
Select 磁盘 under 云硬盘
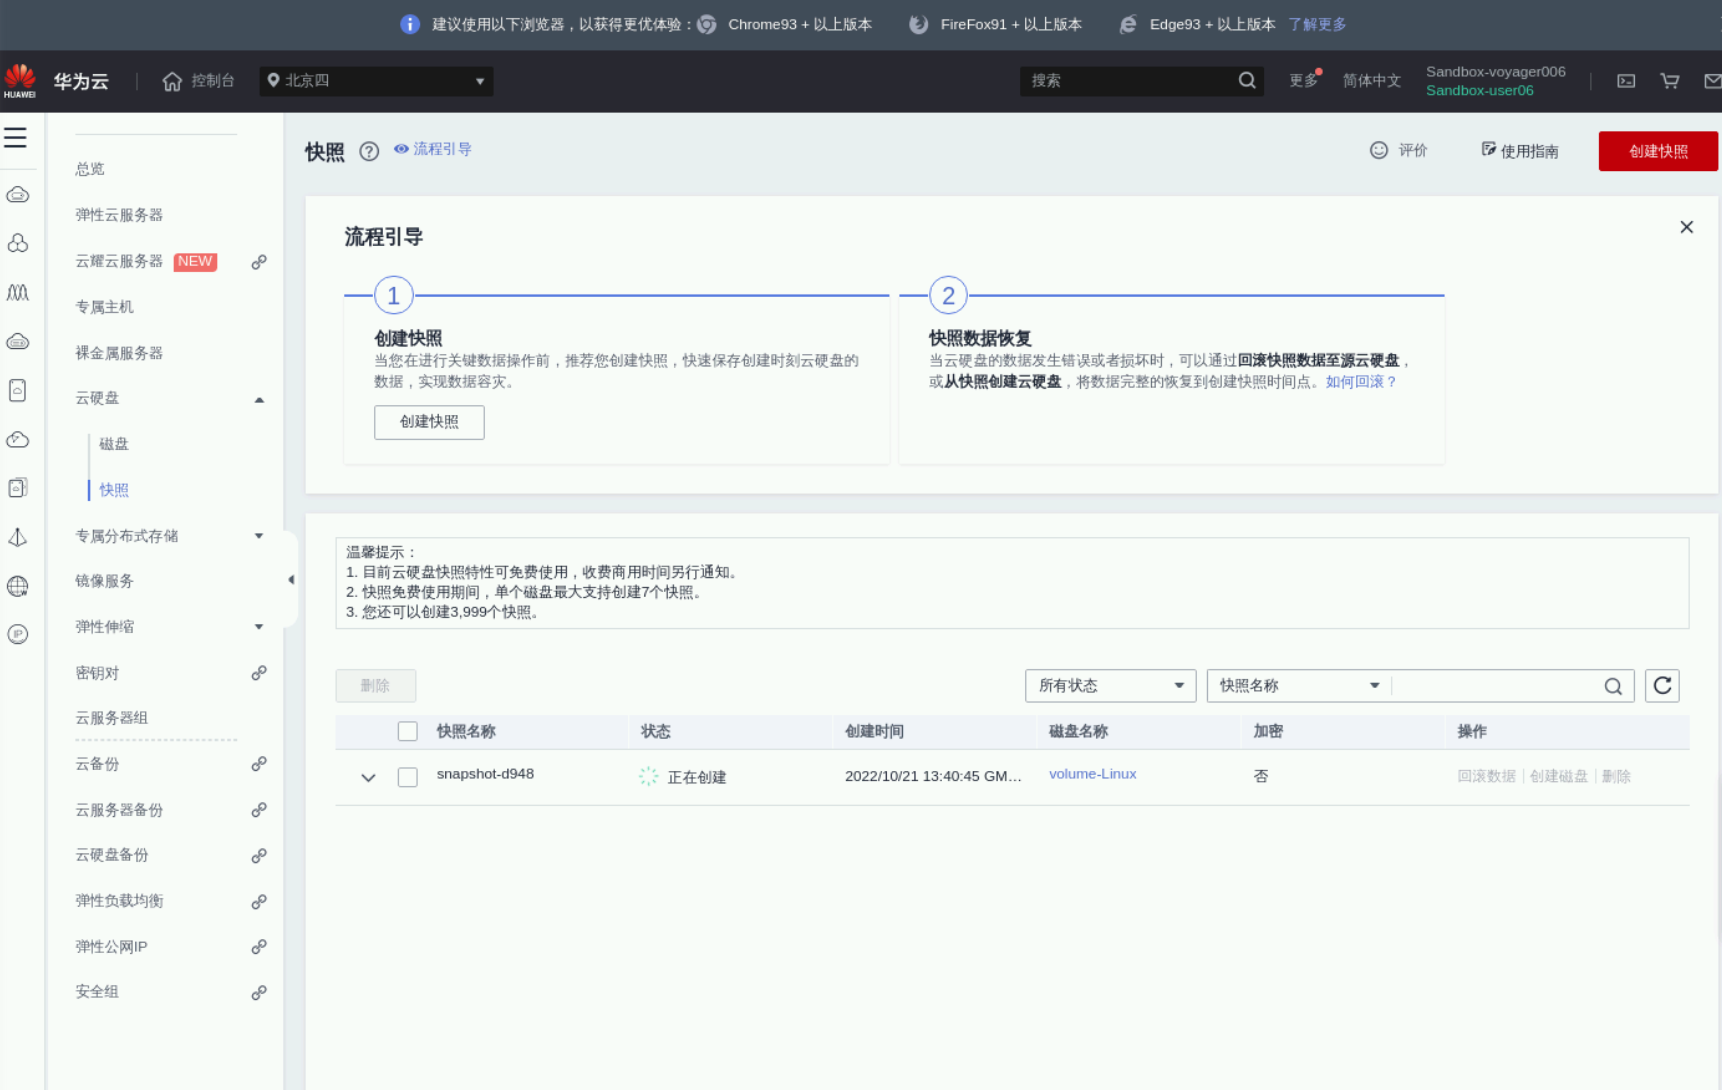[114, 444]
